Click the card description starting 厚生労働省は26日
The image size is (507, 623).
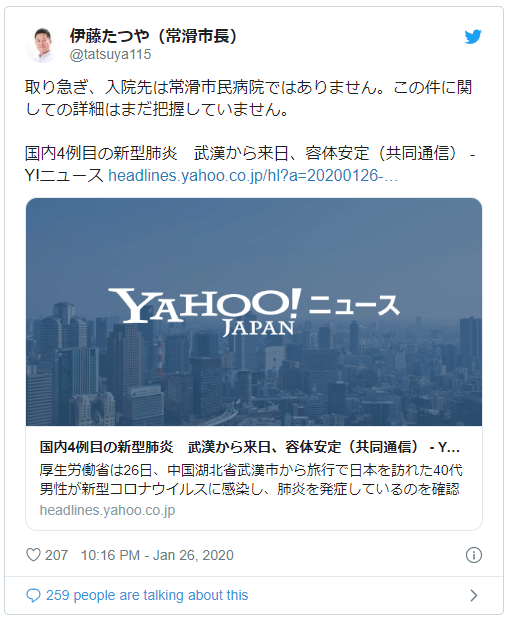(251, 480)
